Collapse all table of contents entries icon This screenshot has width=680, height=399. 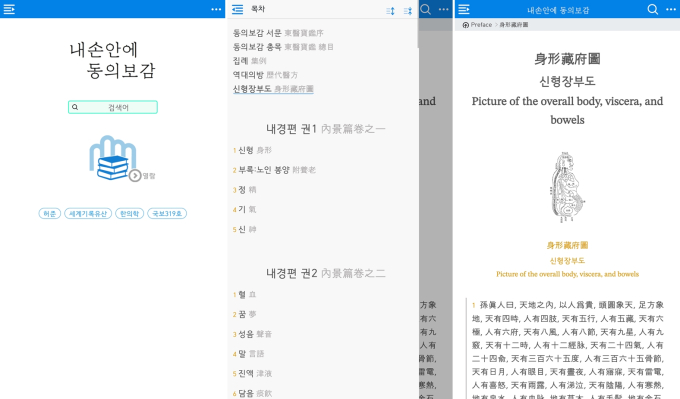tap(408, 11)
